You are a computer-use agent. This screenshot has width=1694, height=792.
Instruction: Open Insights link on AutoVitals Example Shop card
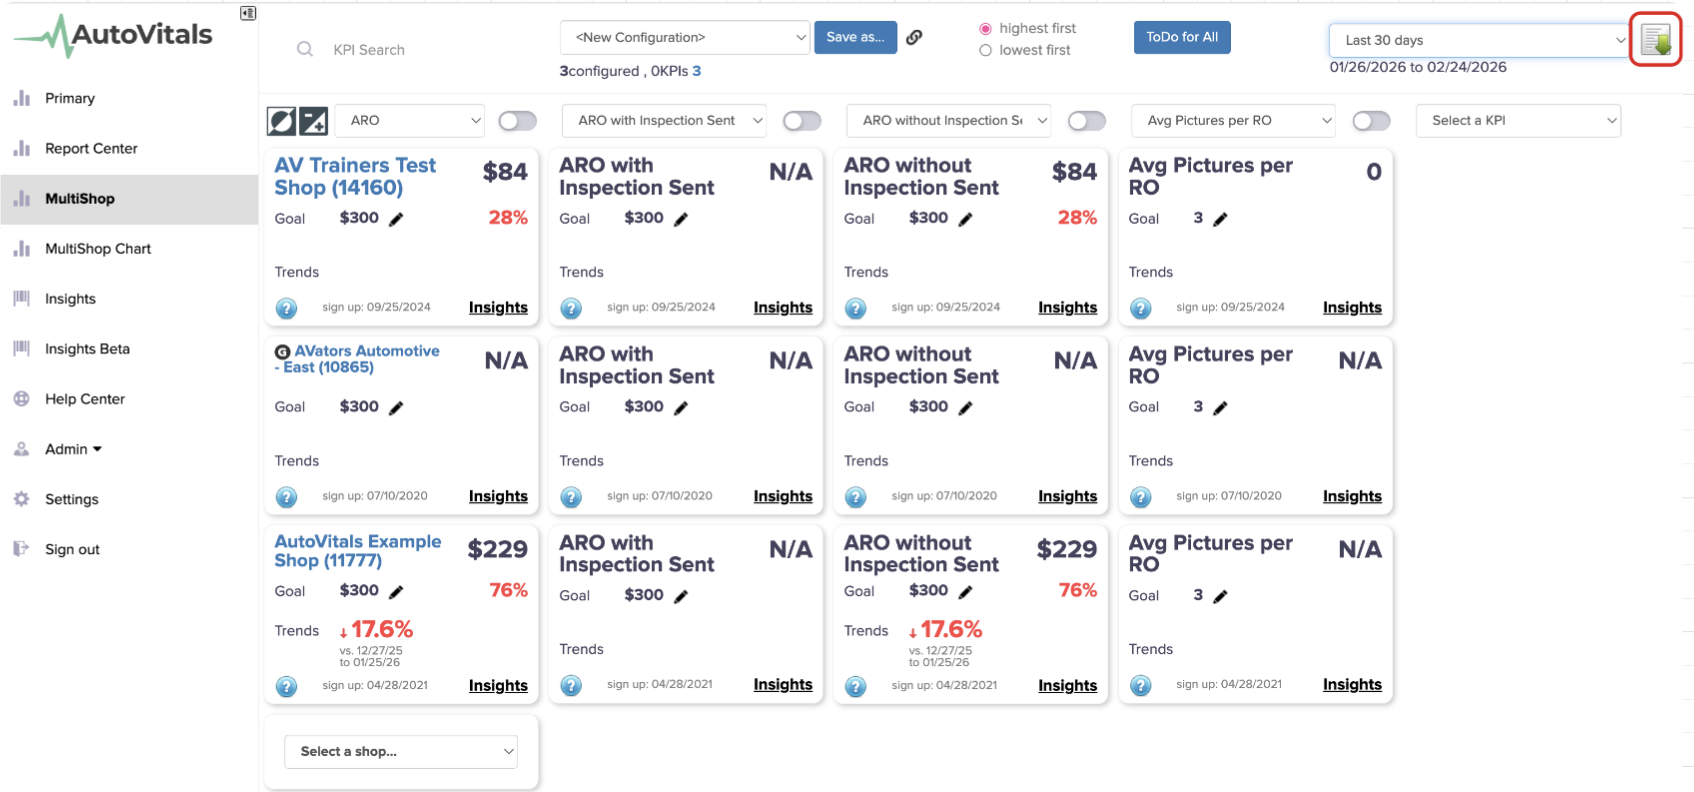click(x=498, y=686)
